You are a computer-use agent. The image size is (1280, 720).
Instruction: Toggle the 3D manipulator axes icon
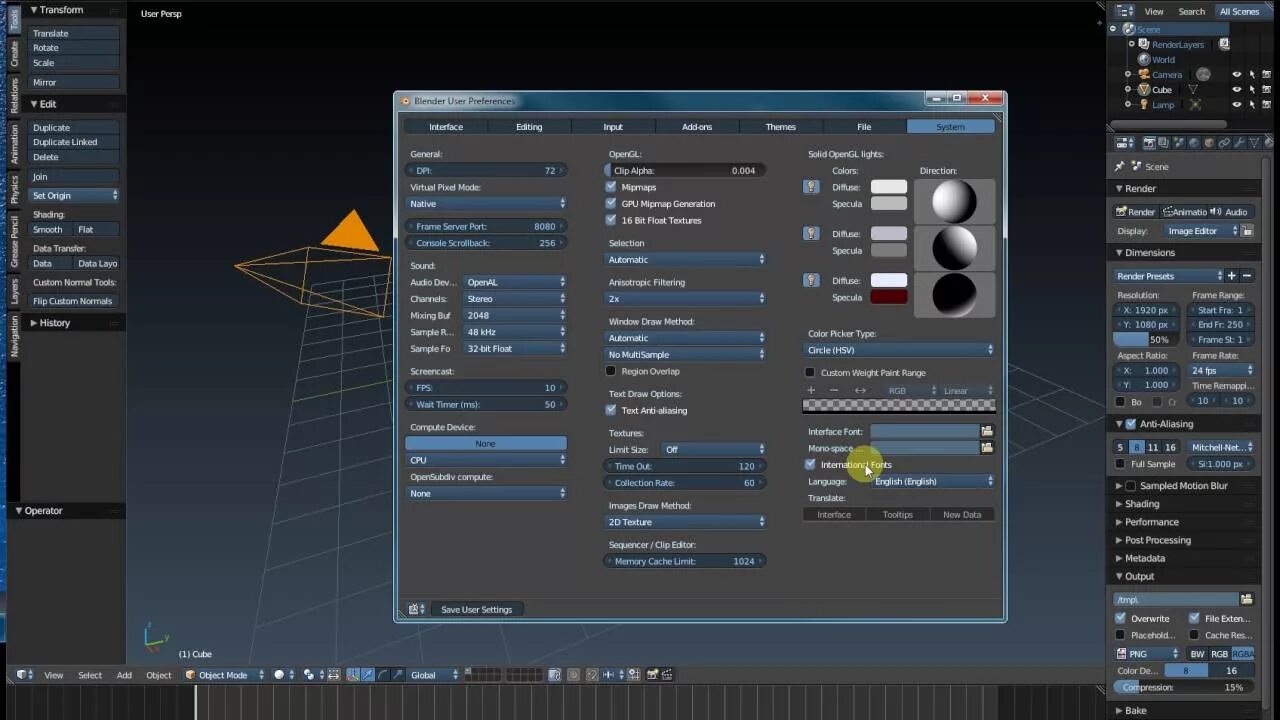[x=353, y=675]
